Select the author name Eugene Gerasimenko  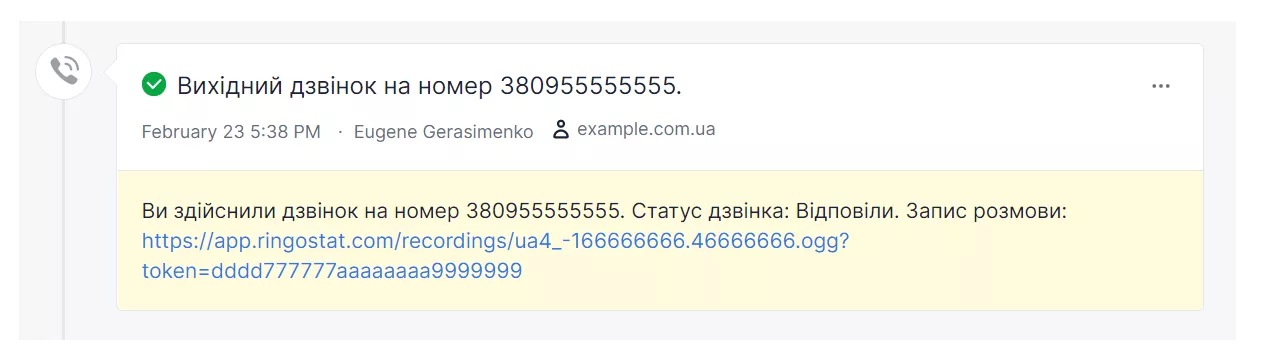[x=444, y=131]
